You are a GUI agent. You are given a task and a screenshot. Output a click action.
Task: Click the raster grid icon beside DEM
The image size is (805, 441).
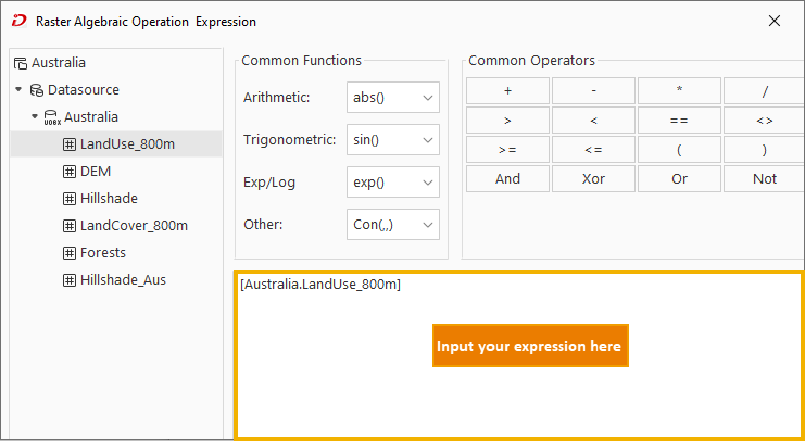tap(70, 171)
